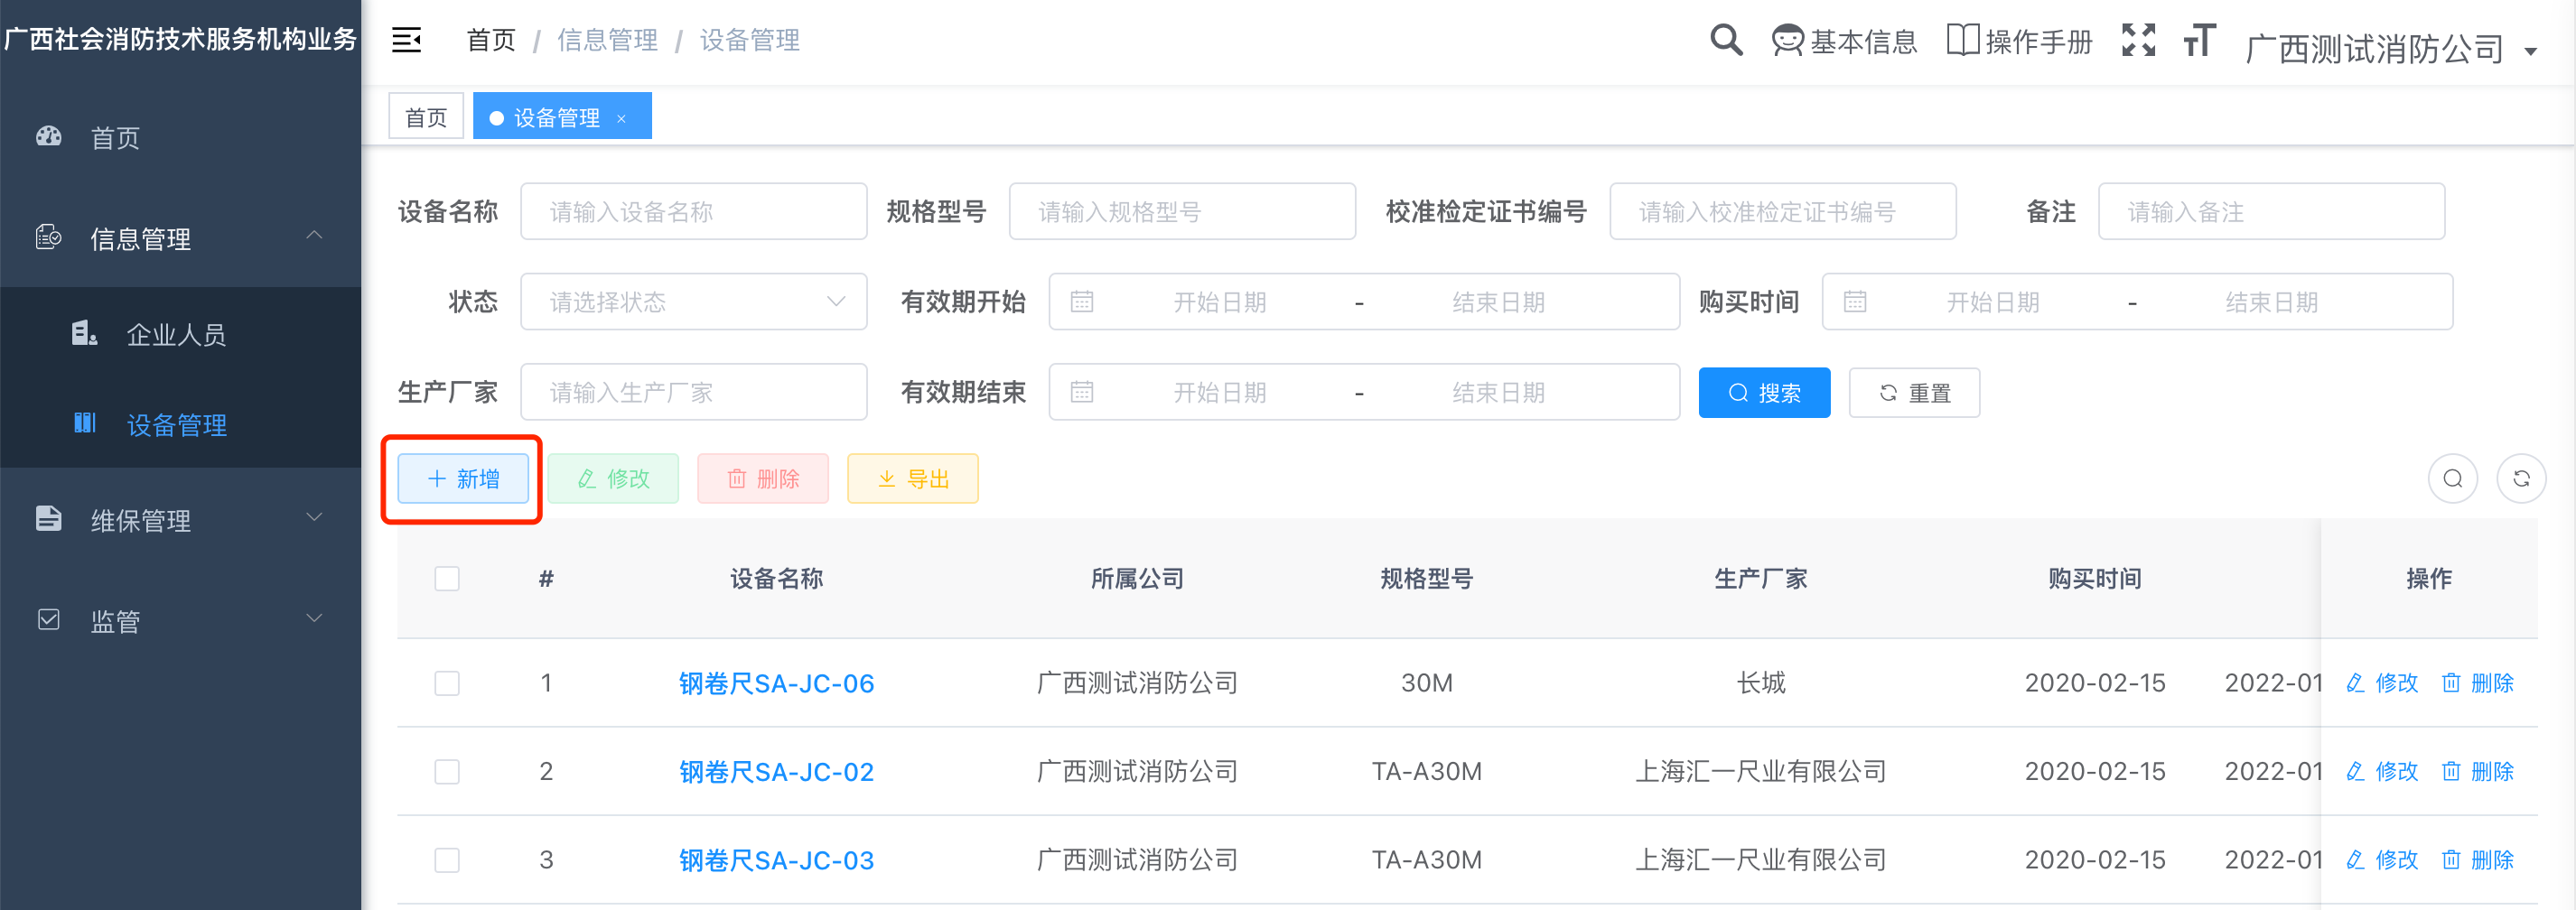Click calendar icon in 购买时间 range

(x=1854, y=302)
